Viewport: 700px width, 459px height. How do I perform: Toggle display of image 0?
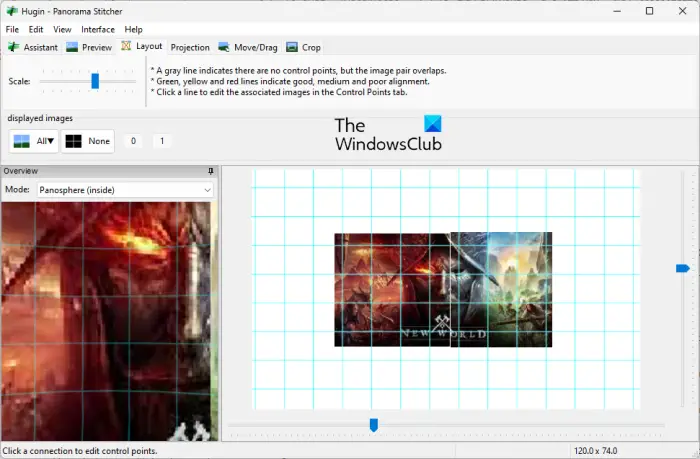coord(133,141)
